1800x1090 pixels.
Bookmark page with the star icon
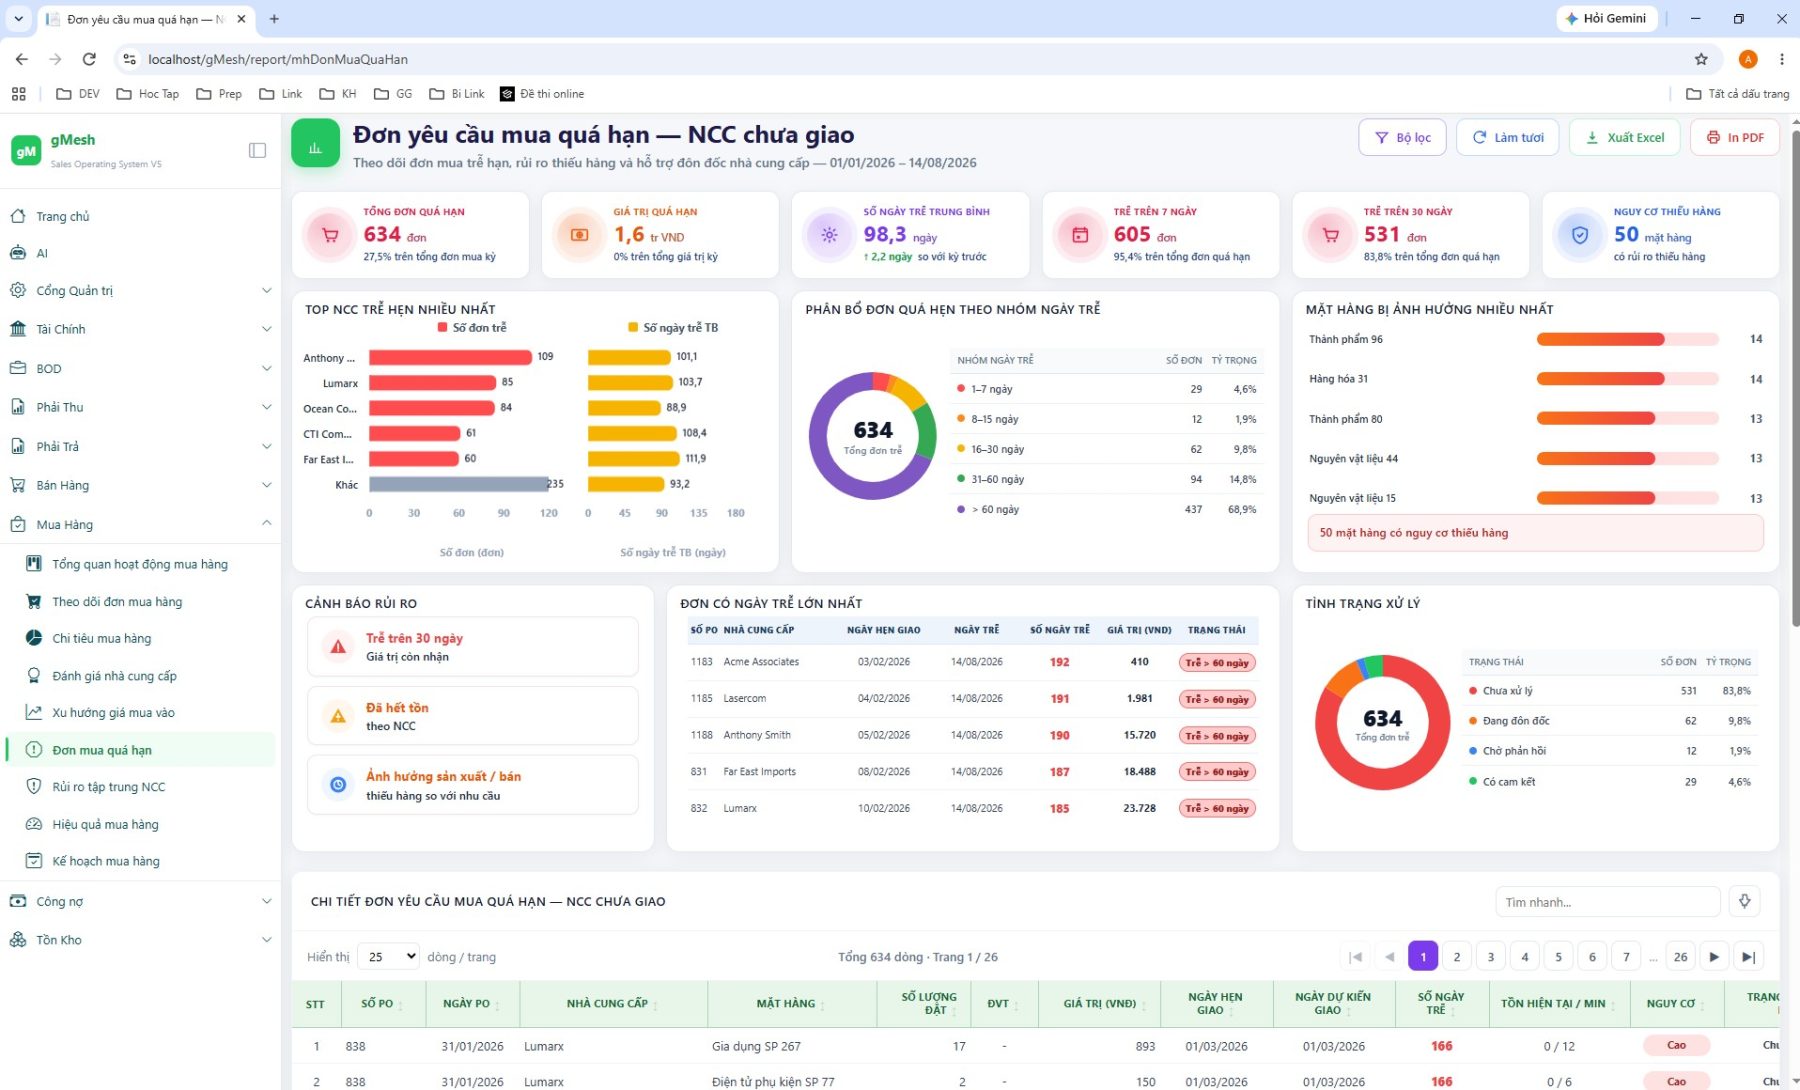(1701, 59)
